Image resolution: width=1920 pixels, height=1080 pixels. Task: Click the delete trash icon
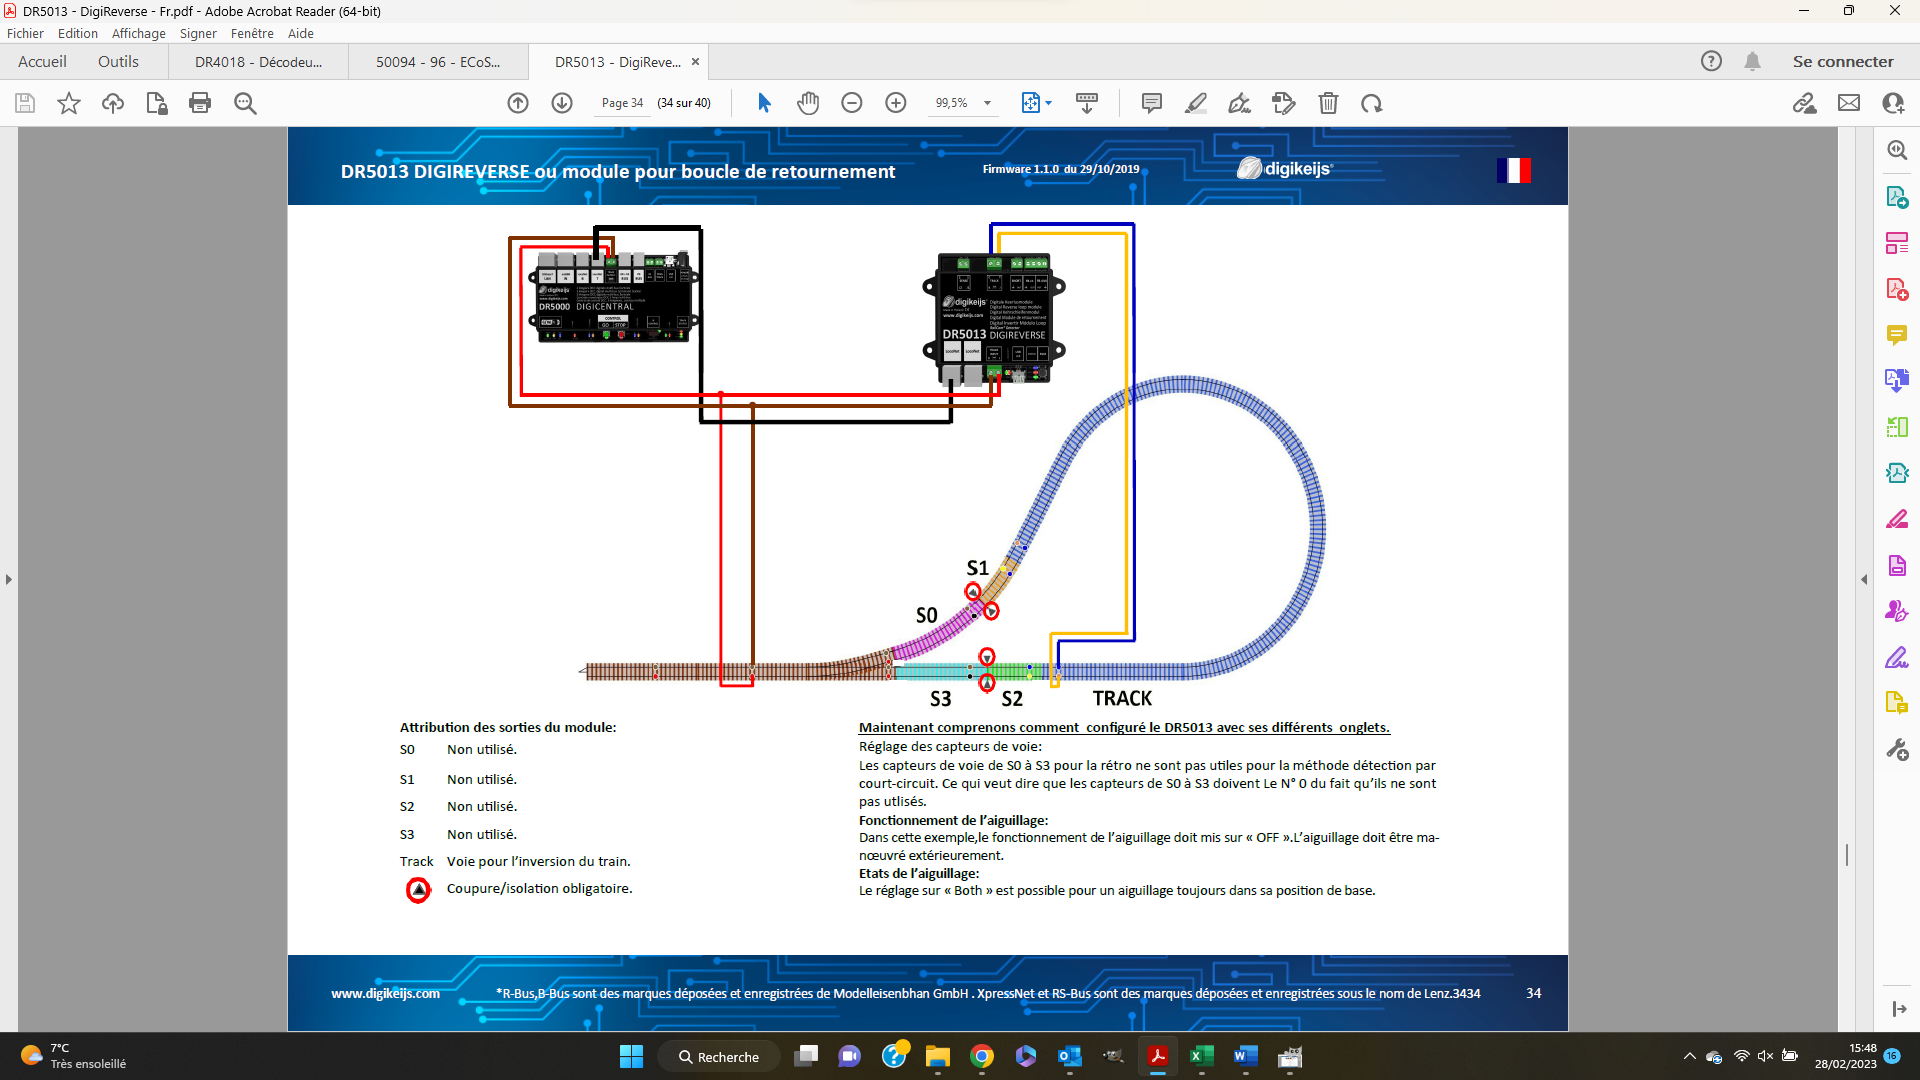1328,103
